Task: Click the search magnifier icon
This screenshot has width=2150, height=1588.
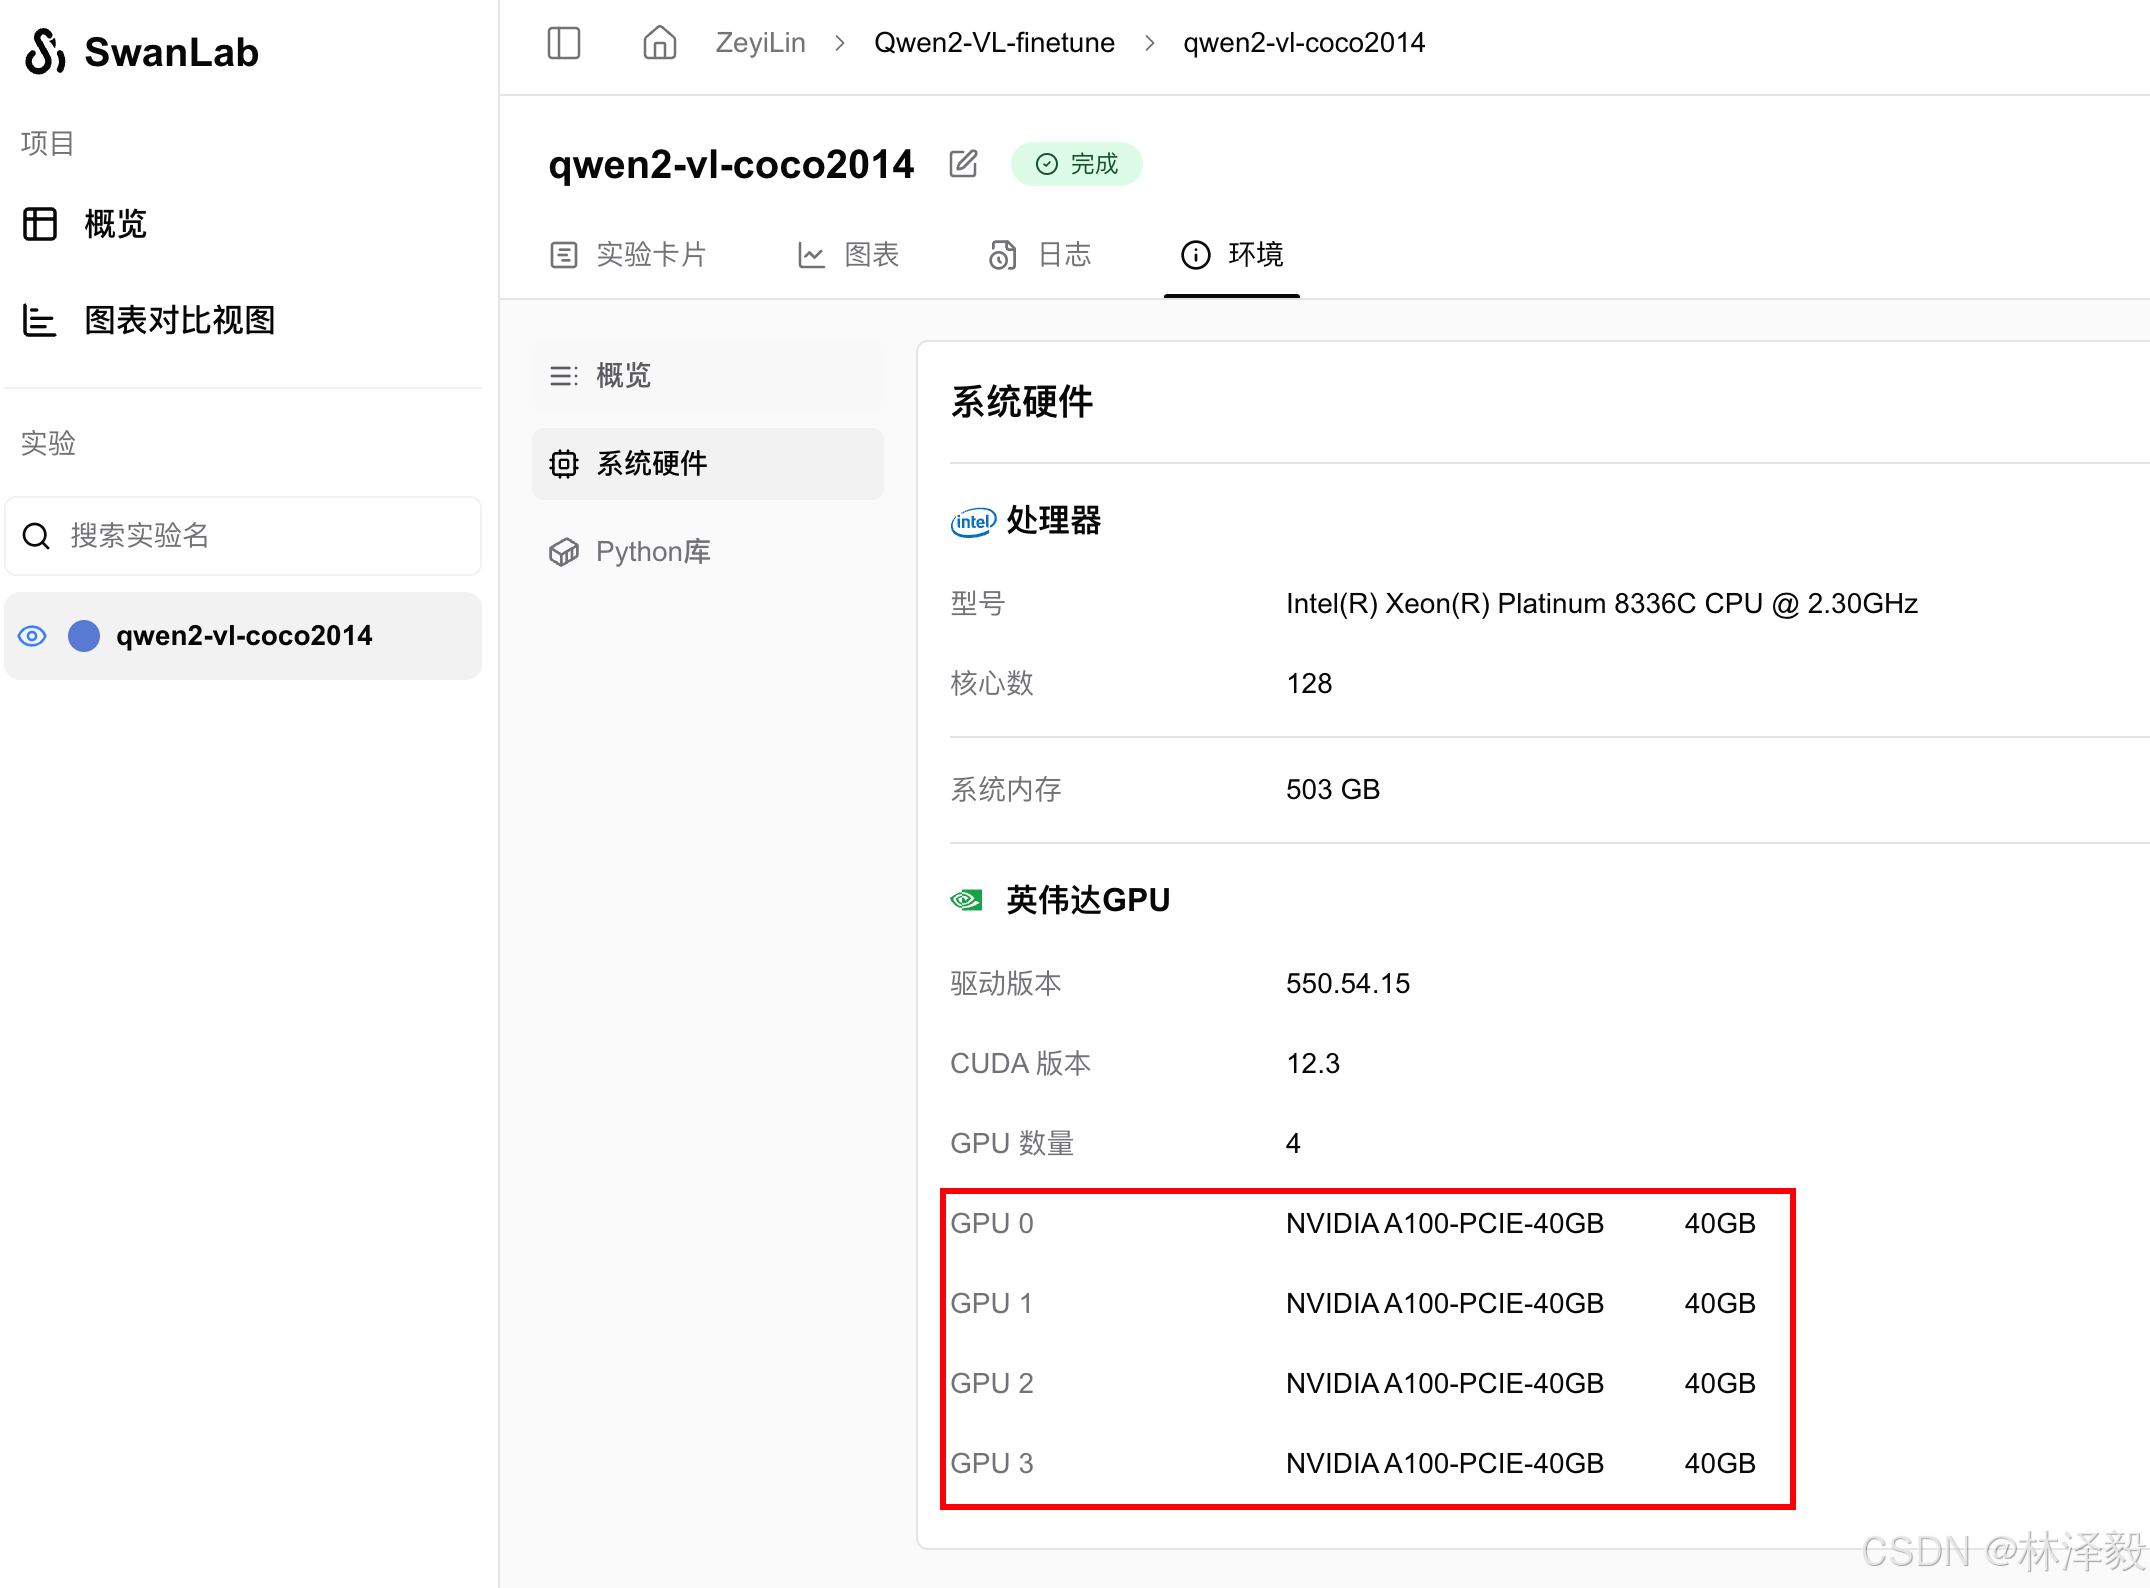Action: tap(36, 536)
